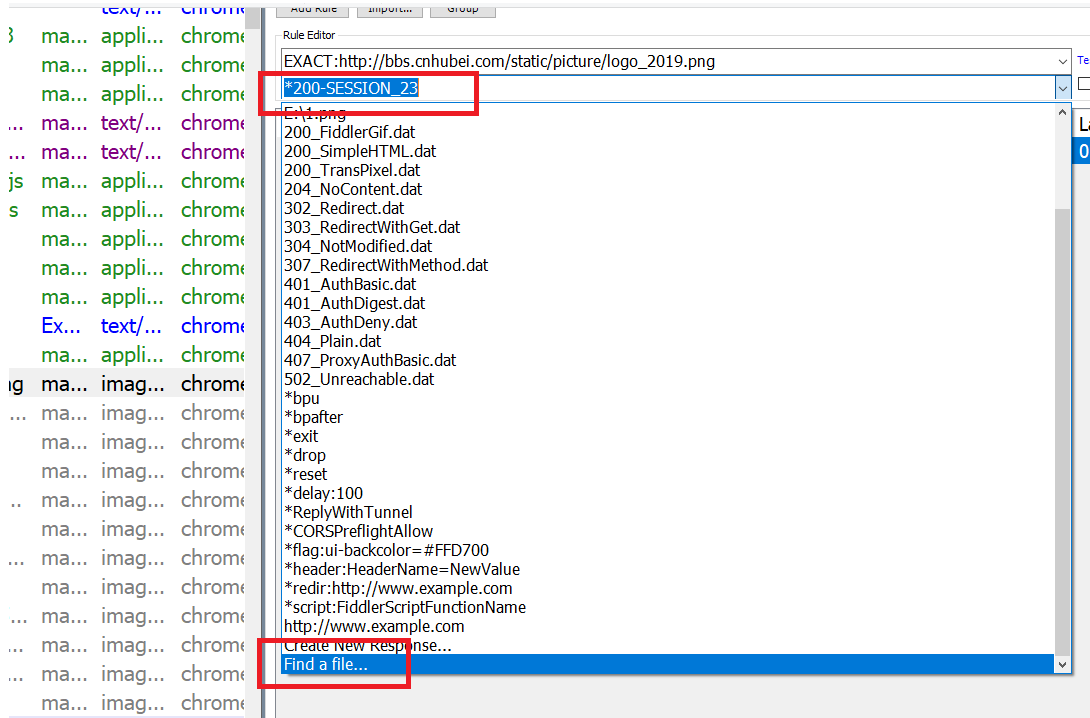
Task: Select the blue Ex... text/... session row
Action: (x=127, y=325)
